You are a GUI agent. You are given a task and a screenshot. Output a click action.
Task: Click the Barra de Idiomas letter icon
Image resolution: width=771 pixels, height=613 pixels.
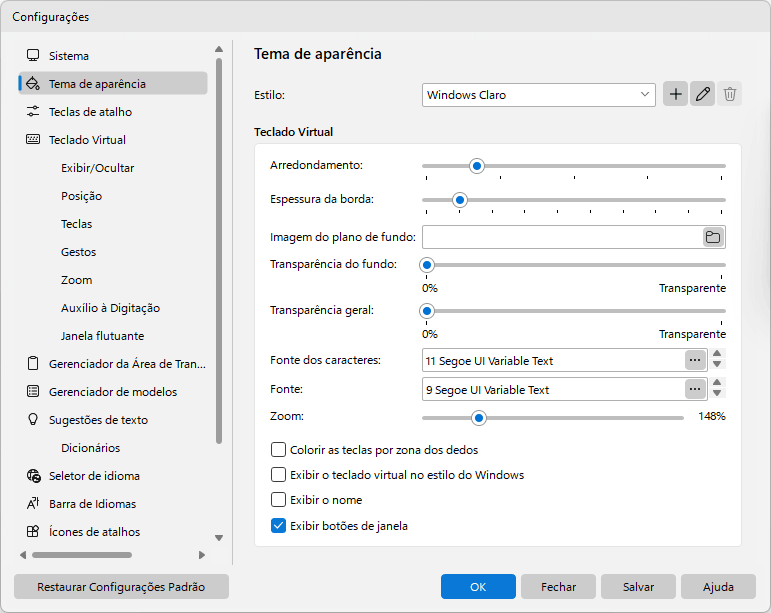tap(33, 504)
